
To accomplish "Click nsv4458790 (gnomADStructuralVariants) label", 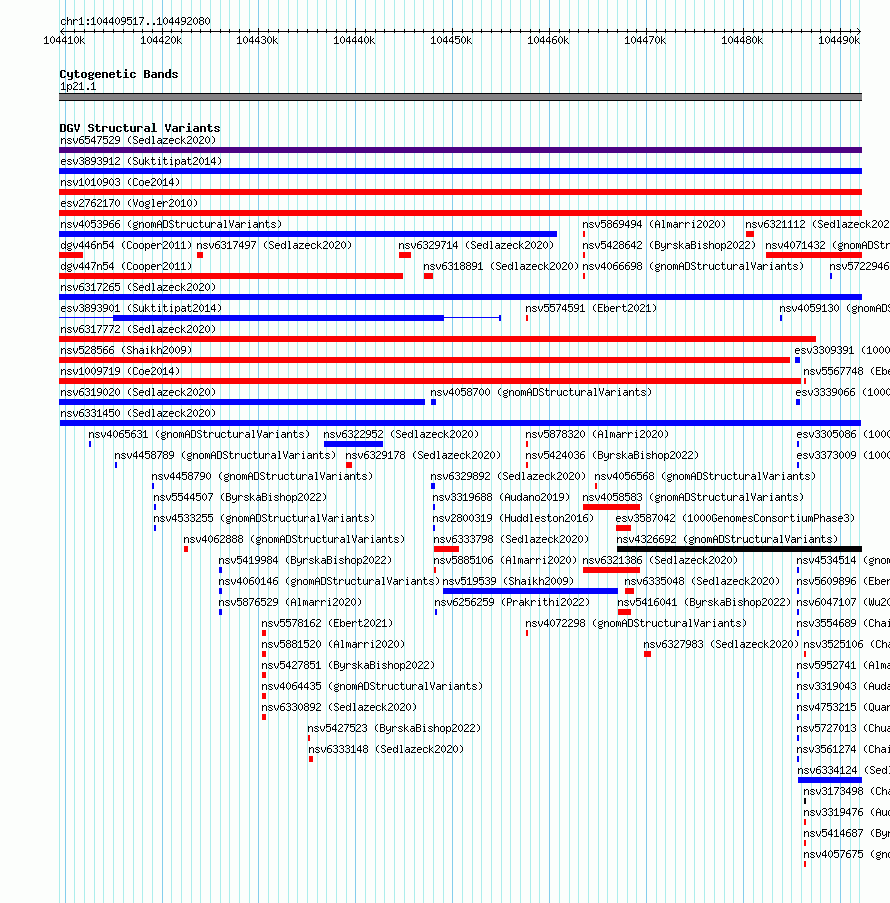I will click(263, 476).
